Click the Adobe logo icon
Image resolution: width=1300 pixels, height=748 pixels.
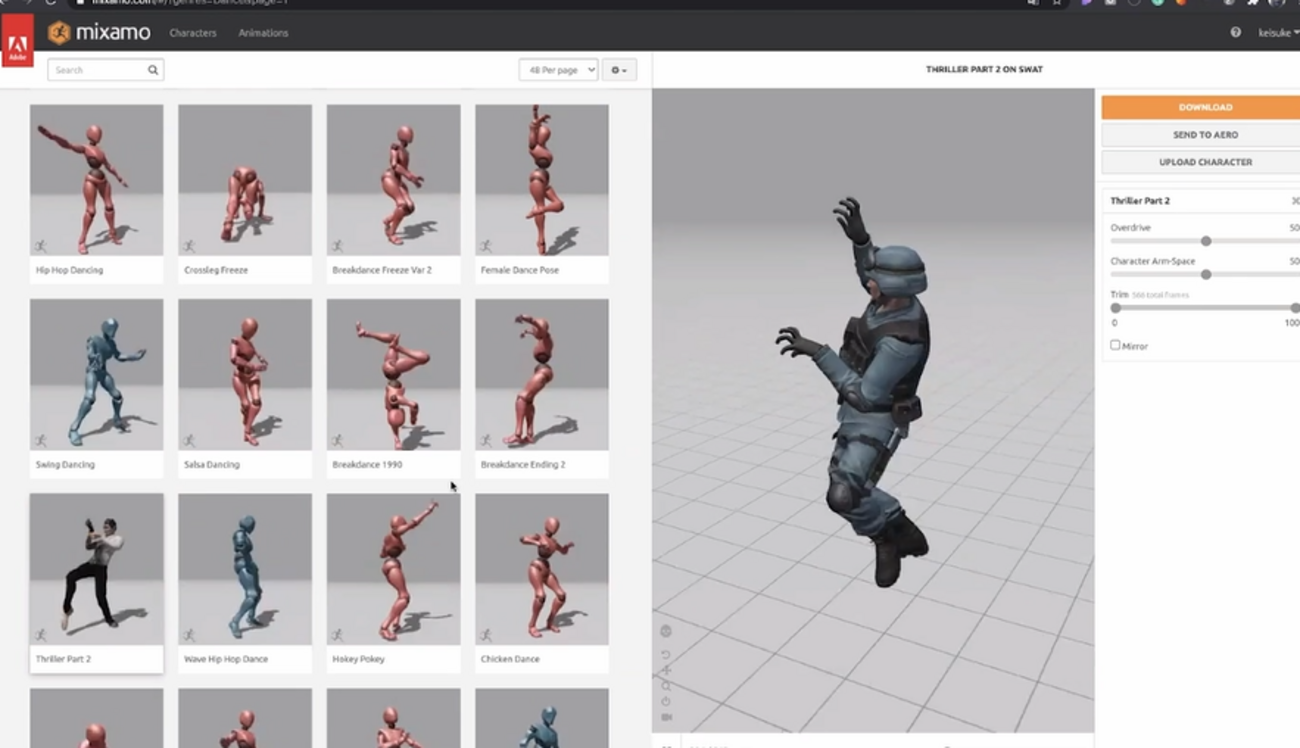click(x=17, y=46)
